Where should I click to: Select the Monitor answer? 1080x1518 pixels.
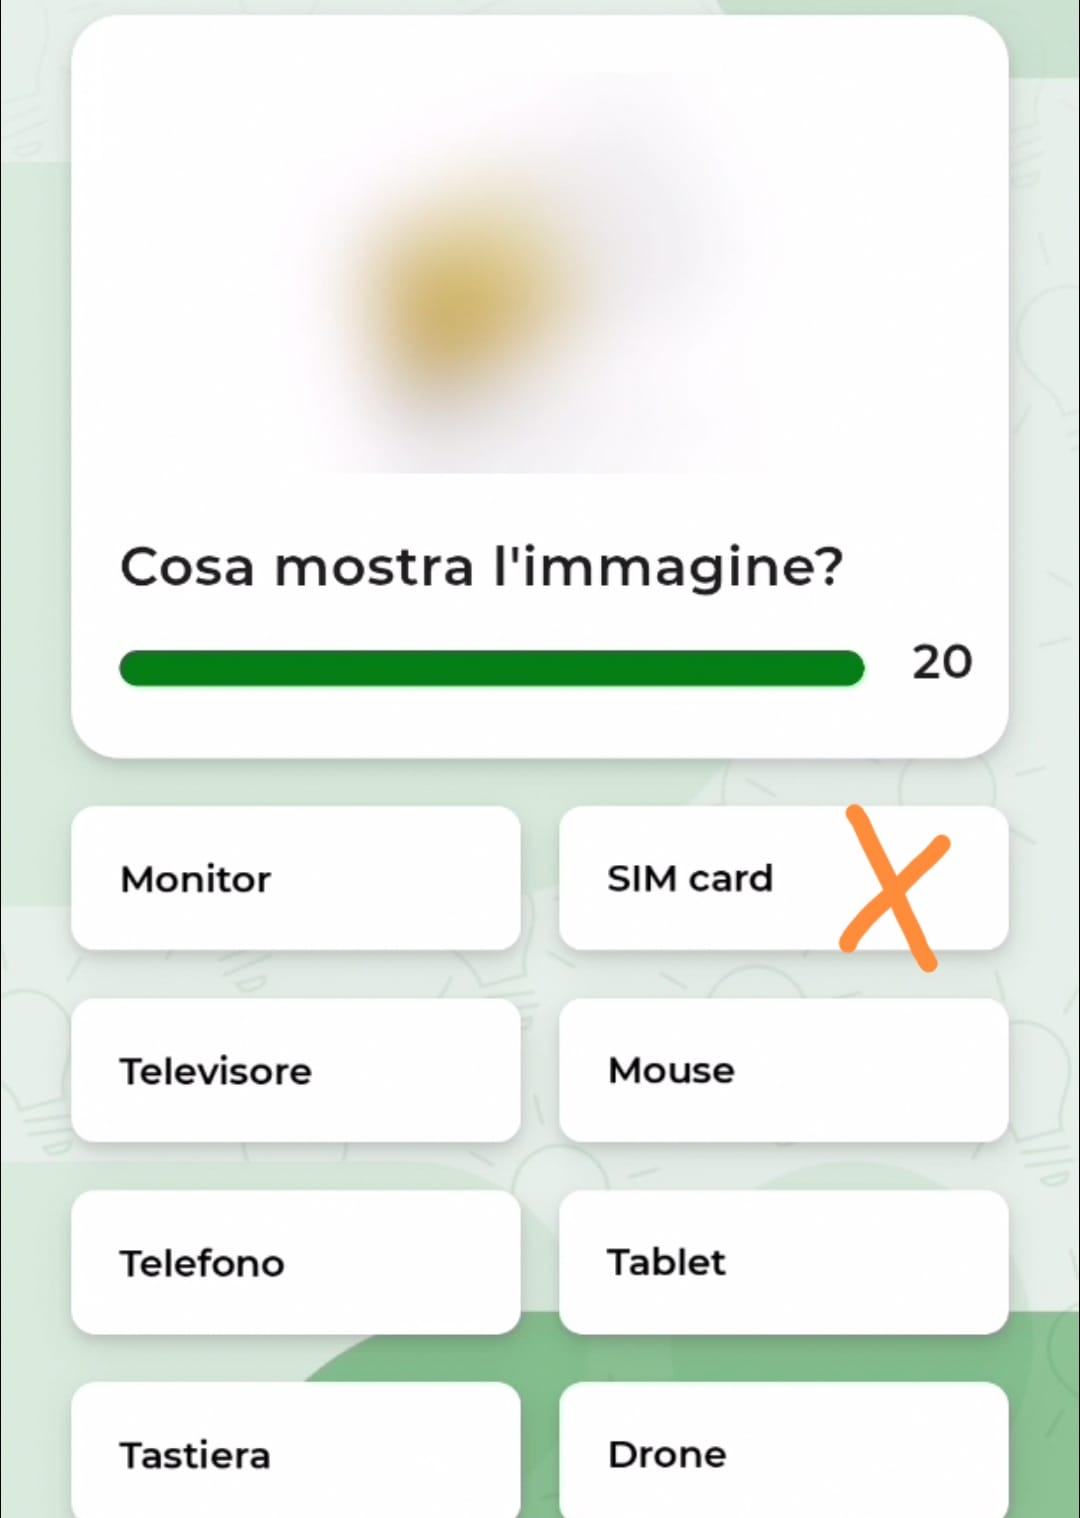296,878
